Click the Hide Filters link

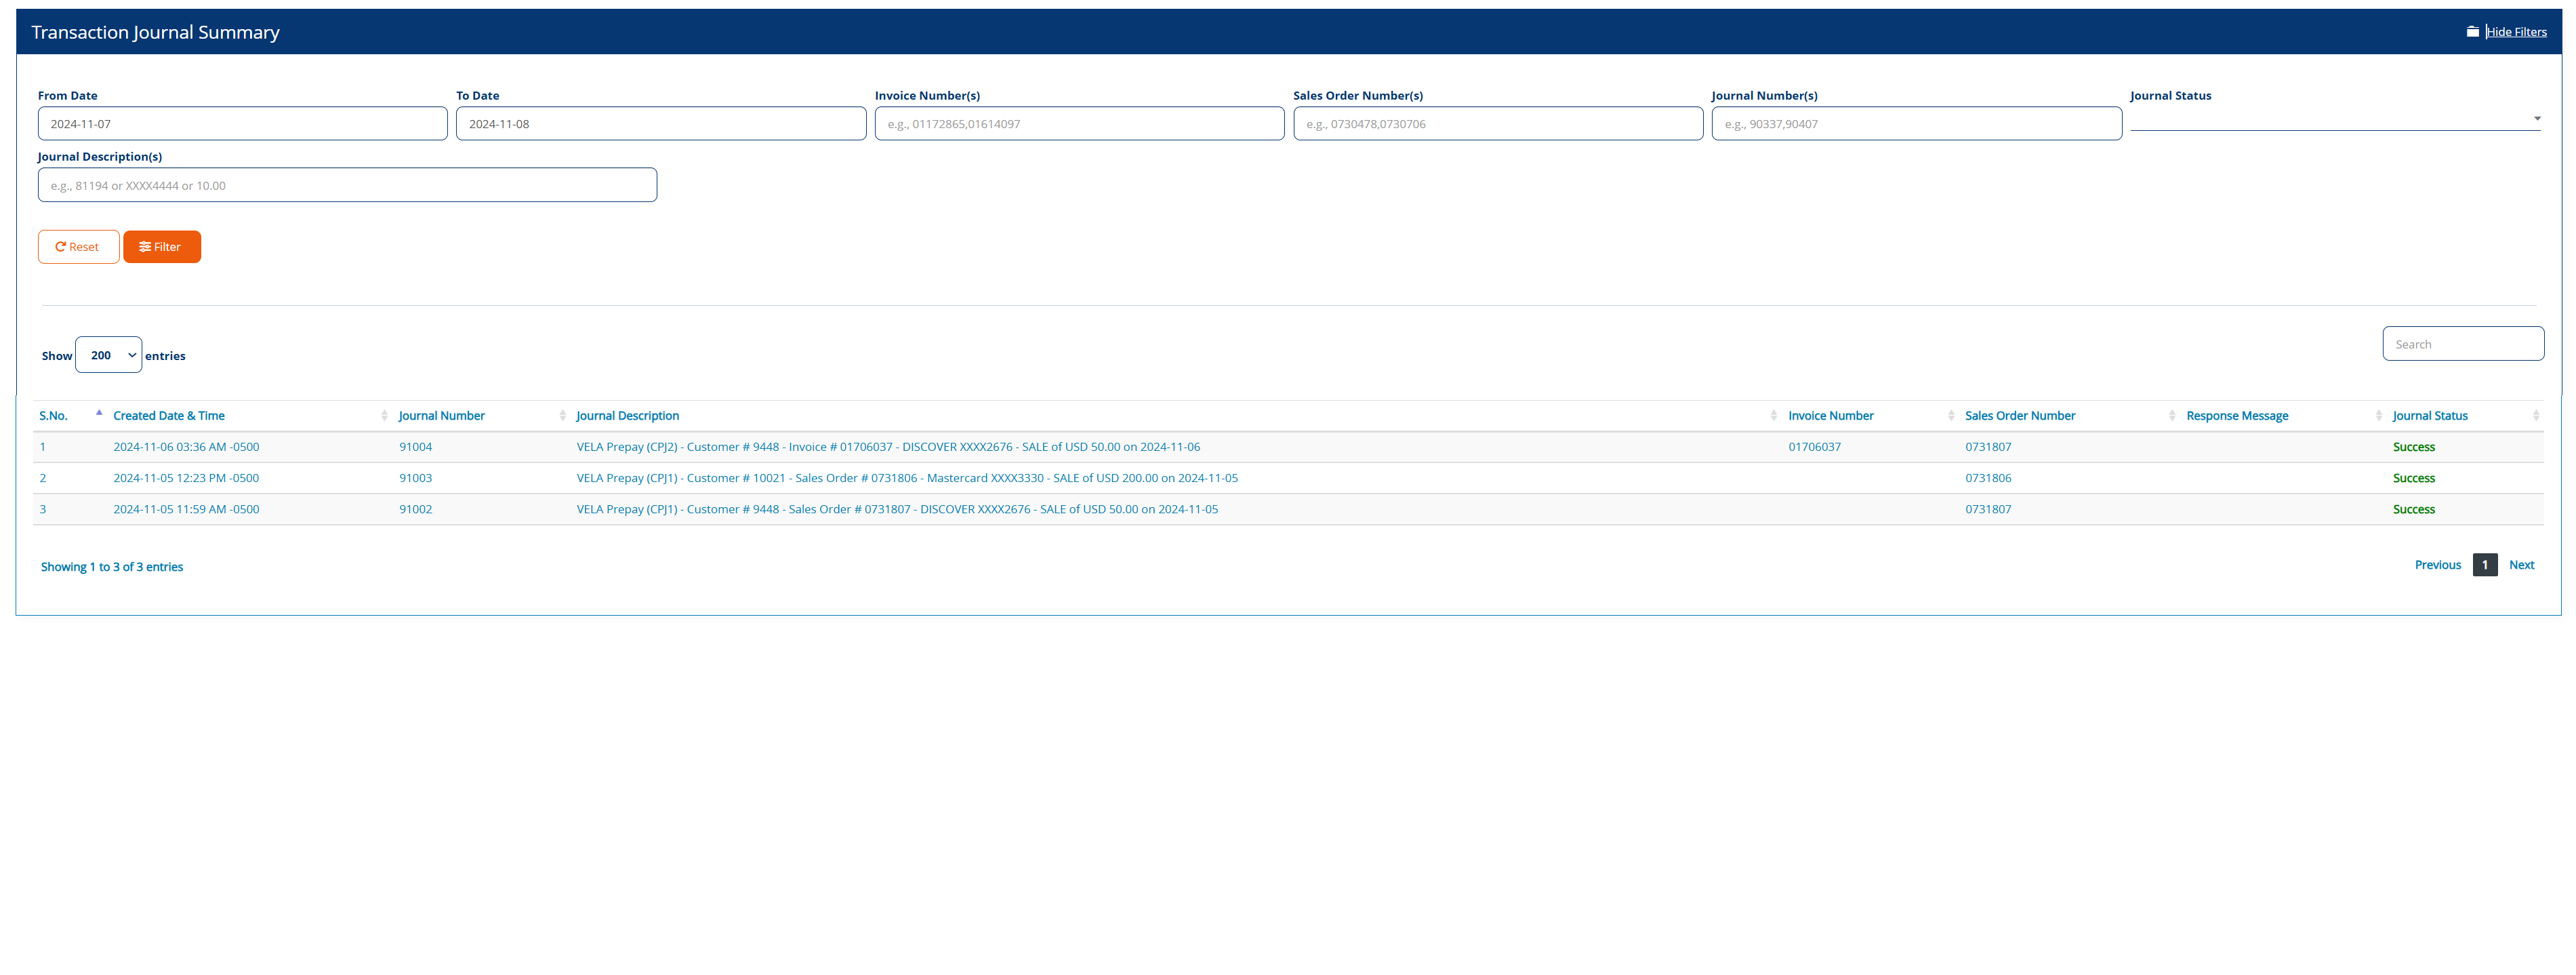click(2515, 31)
